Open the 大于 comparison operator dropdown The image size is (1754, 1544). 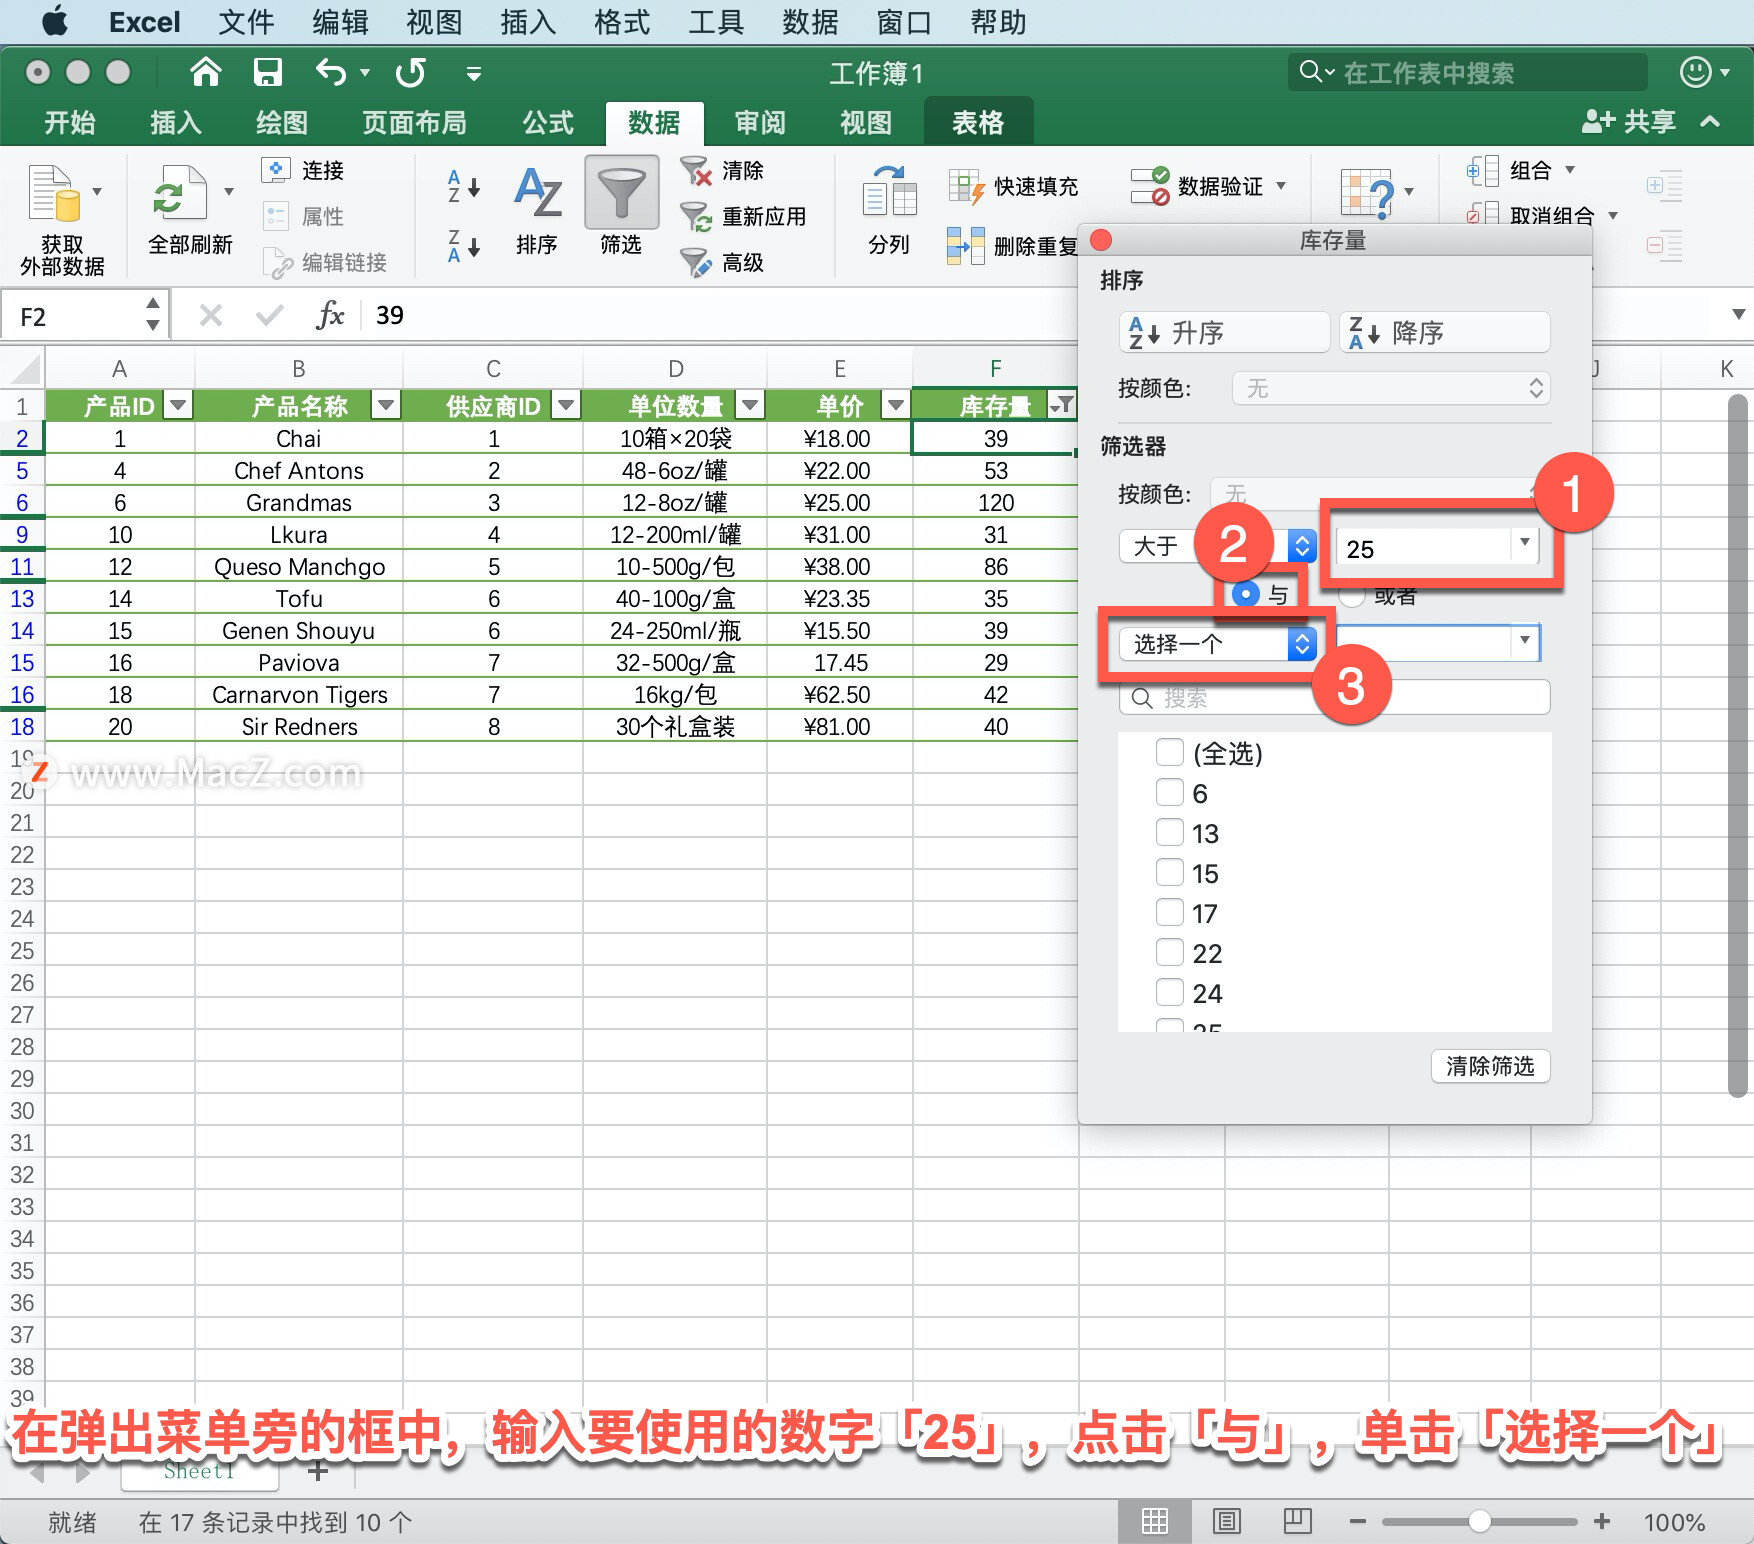[1217, 546]
